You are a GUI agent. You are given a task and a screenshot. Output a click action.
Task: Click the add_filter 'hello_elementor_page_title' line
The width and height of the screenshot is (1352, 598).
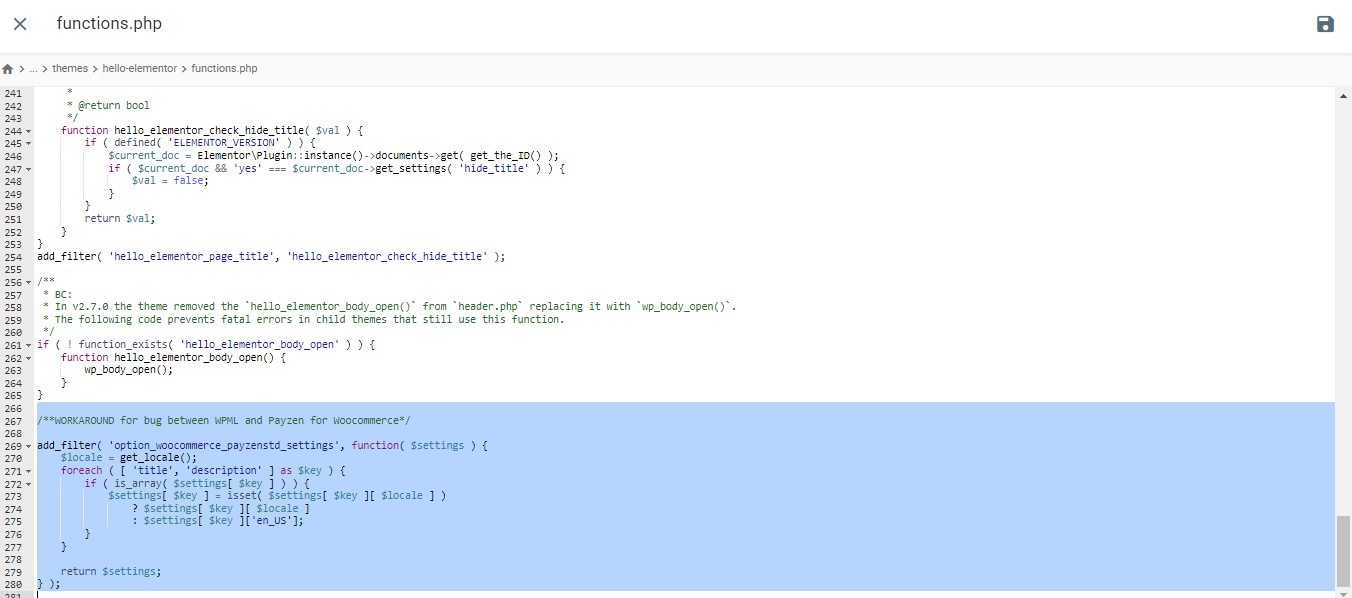tap(271, 257)
